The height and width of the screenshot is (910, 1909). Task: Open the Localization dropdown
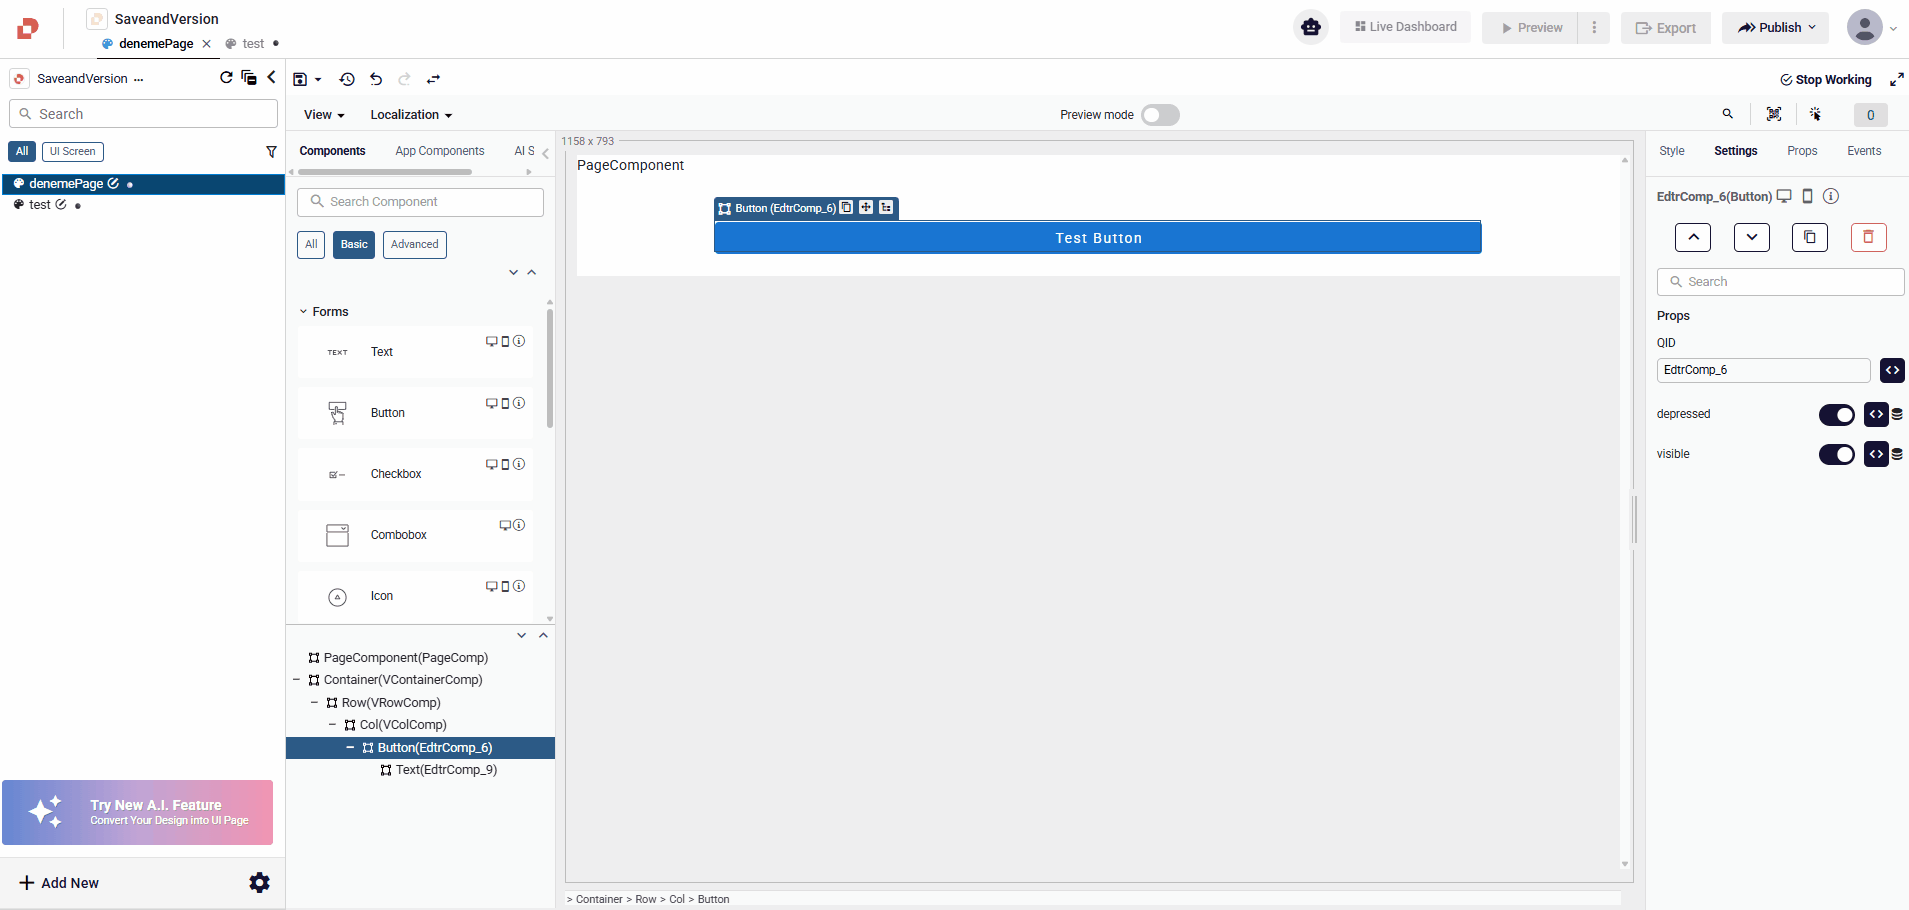tap(410, 115)
